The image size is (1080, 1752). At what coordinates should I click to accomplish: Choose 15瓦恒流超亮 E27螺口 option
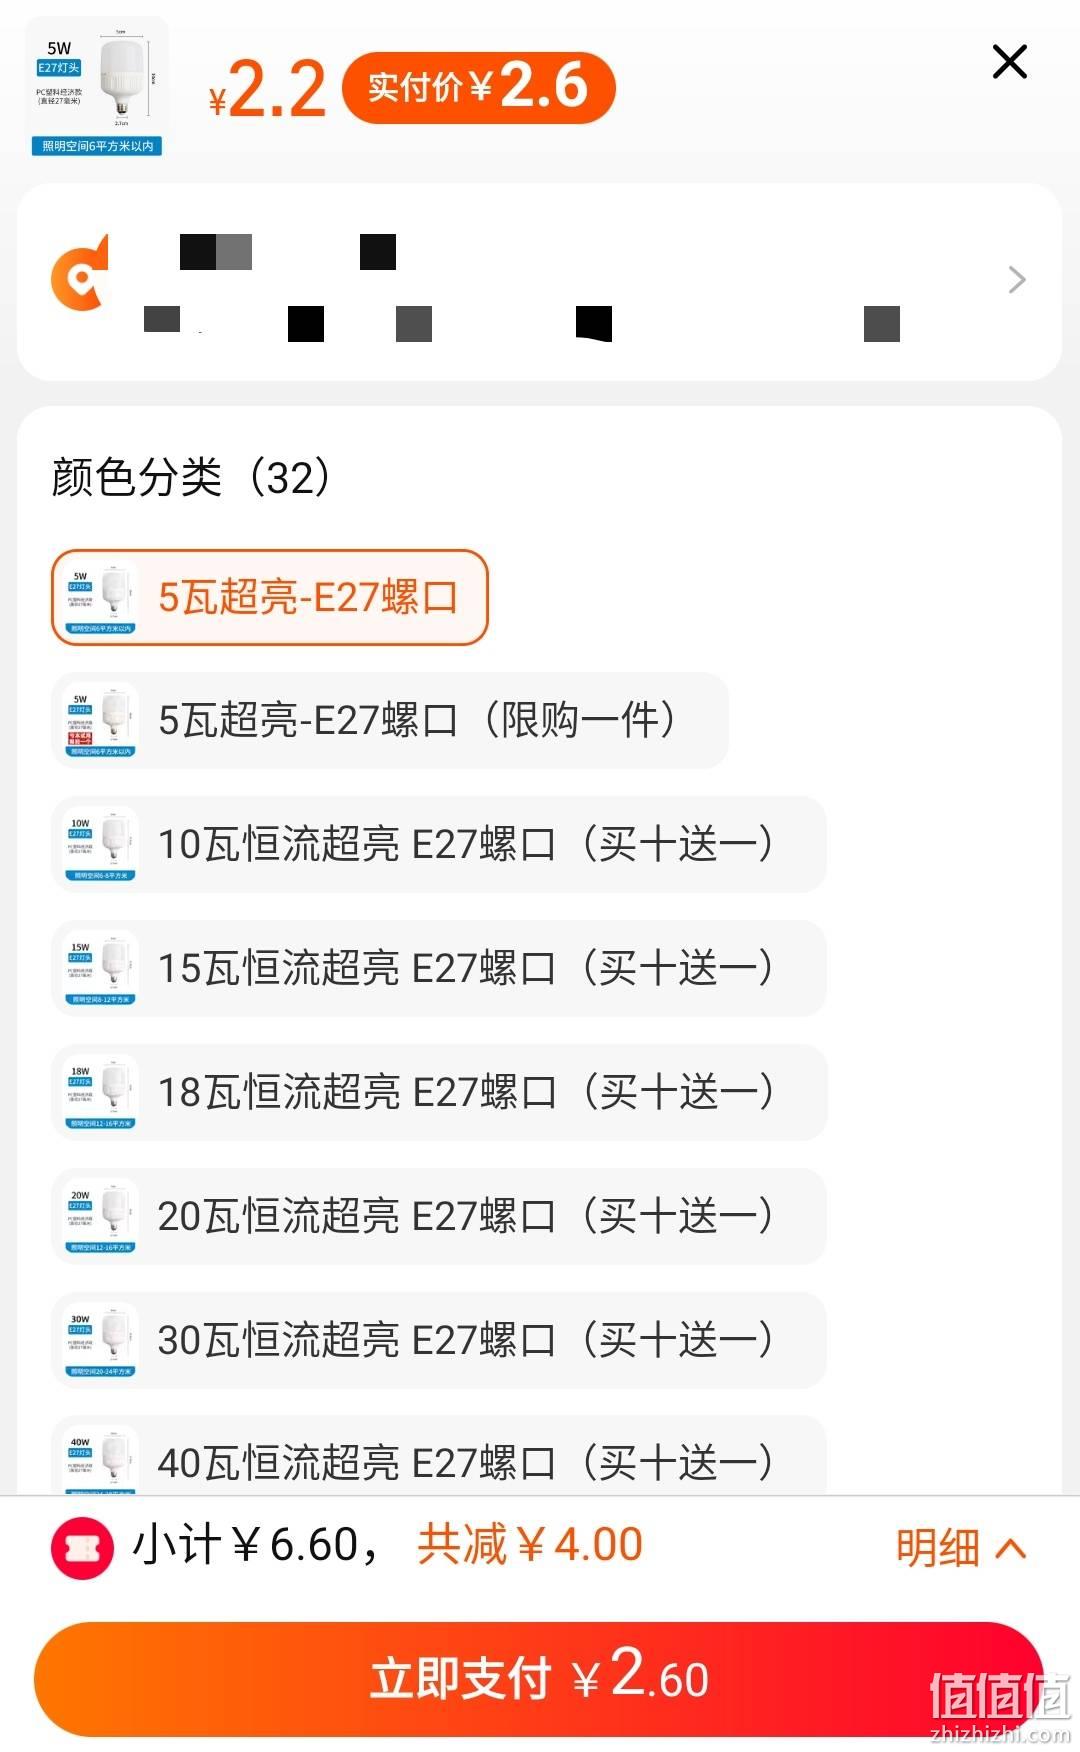click(x=439, y=968)
